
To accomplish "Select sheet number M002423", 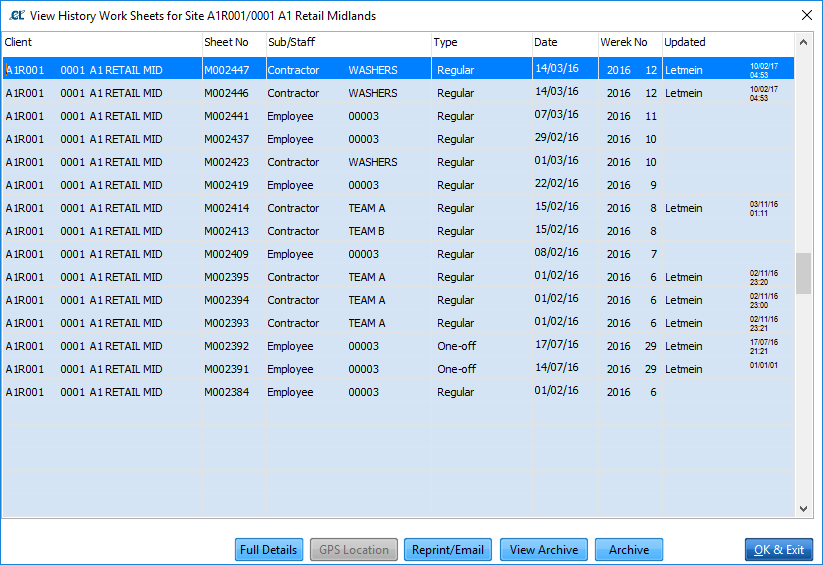I will [x=227, y=162].
